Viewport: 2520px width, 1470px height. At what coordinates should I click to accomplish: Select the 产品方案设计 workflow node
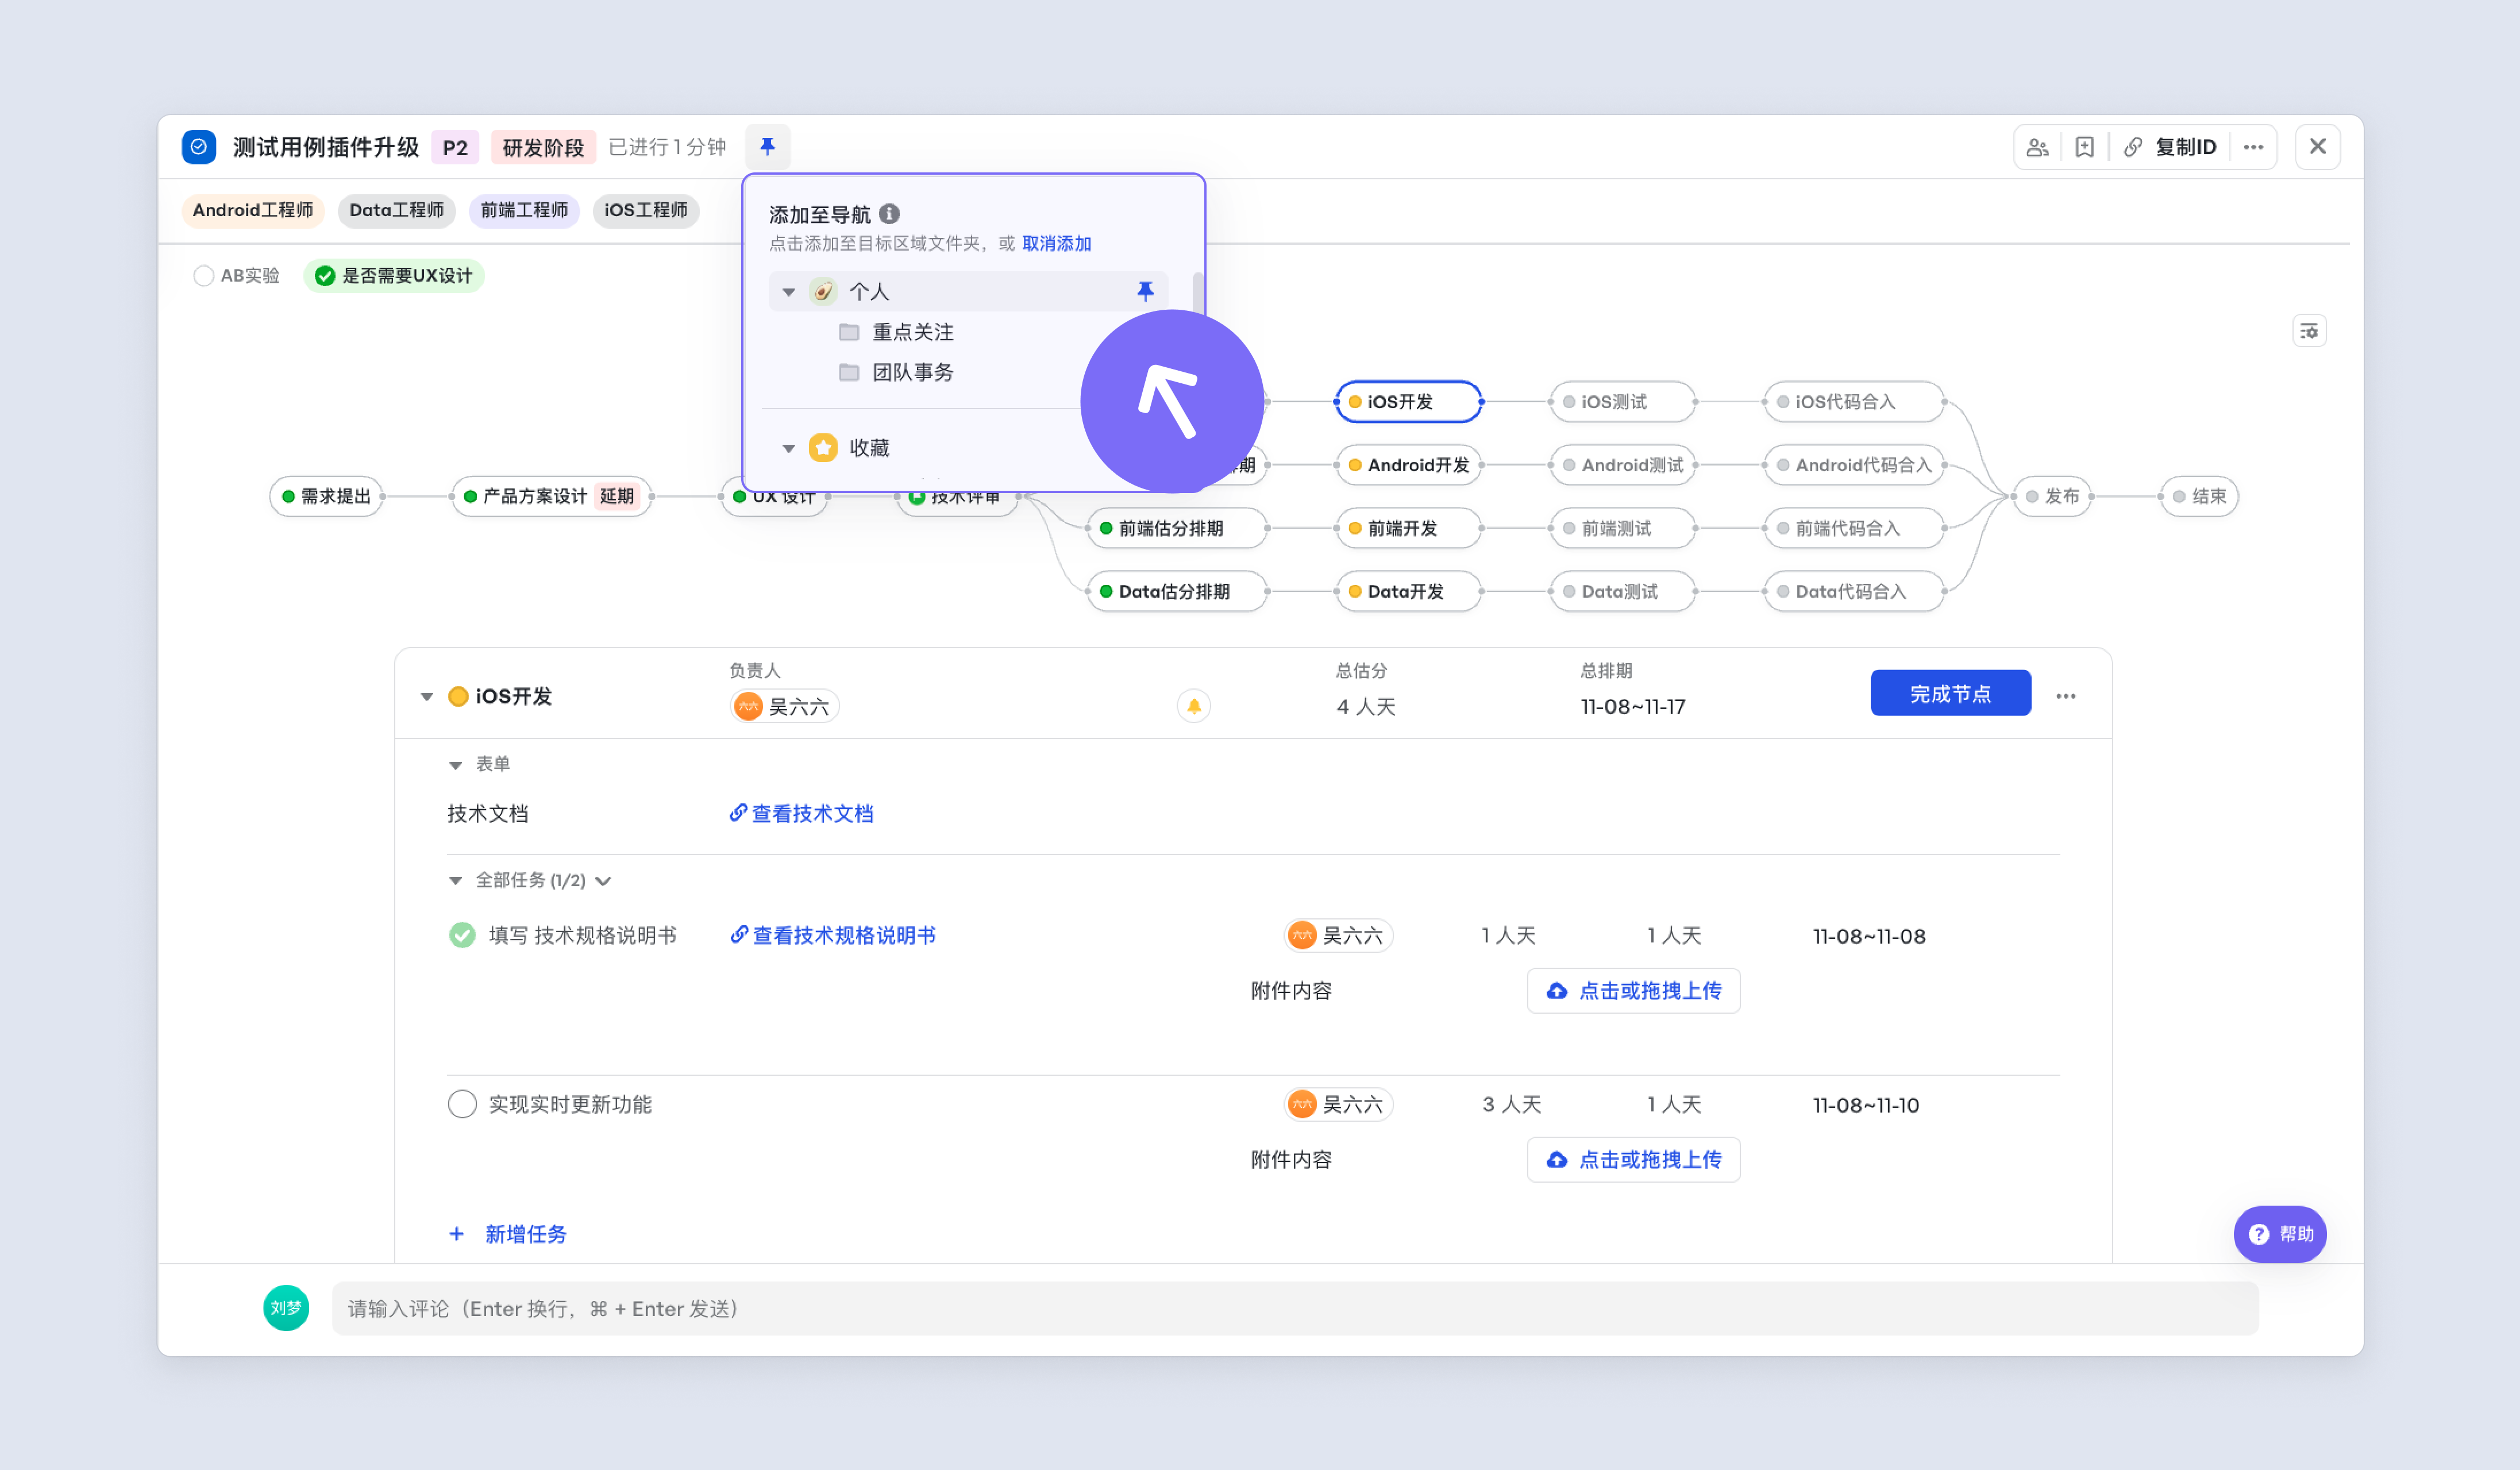point(552,496)
